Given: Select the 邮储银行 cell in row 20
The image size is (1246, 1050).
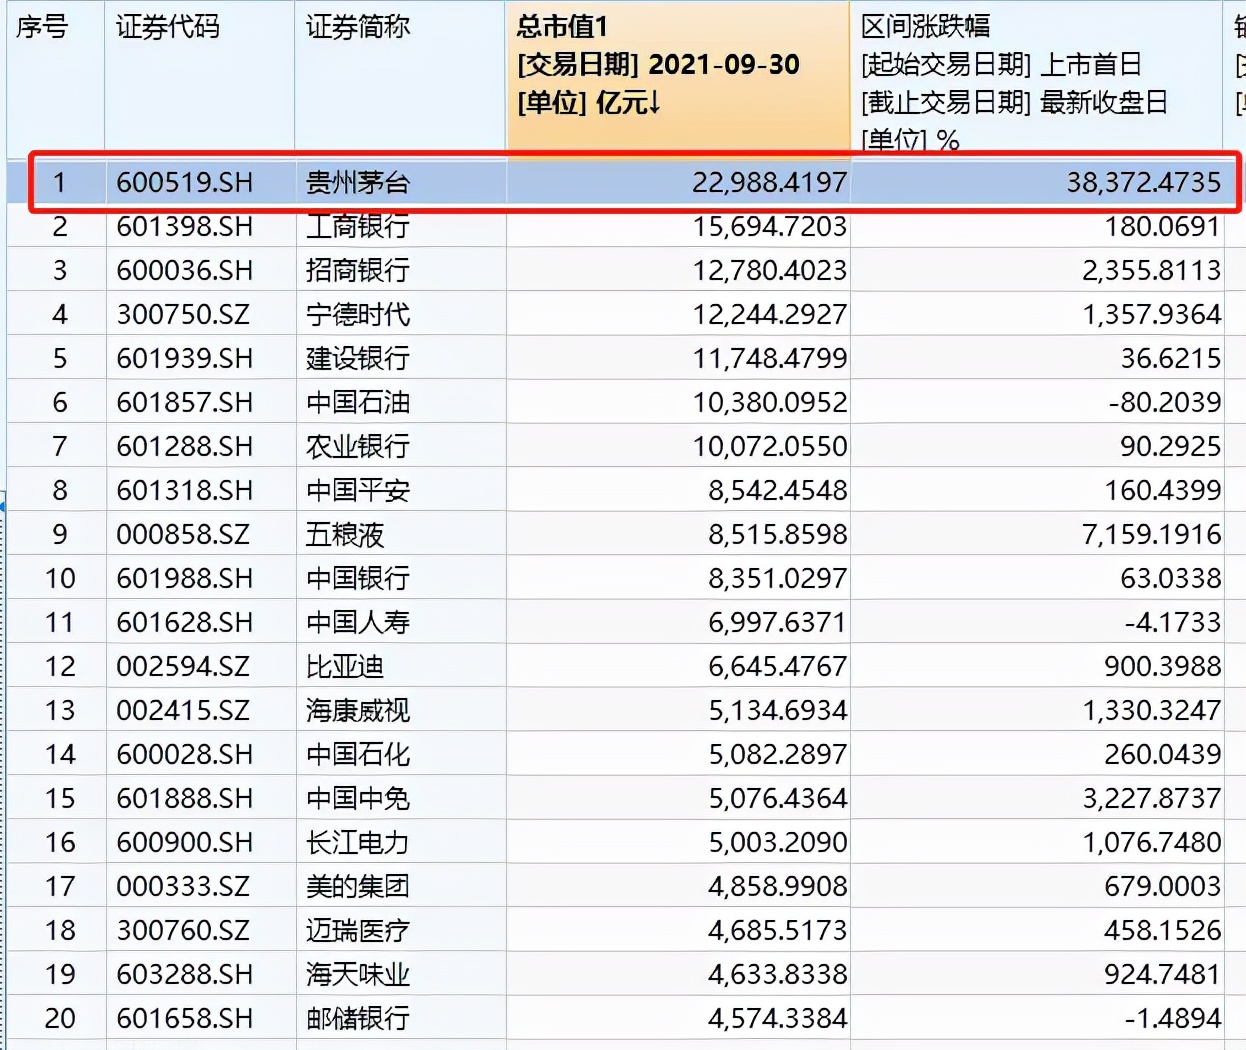Looking at the screenshot, I should [x=357, y=1019].
